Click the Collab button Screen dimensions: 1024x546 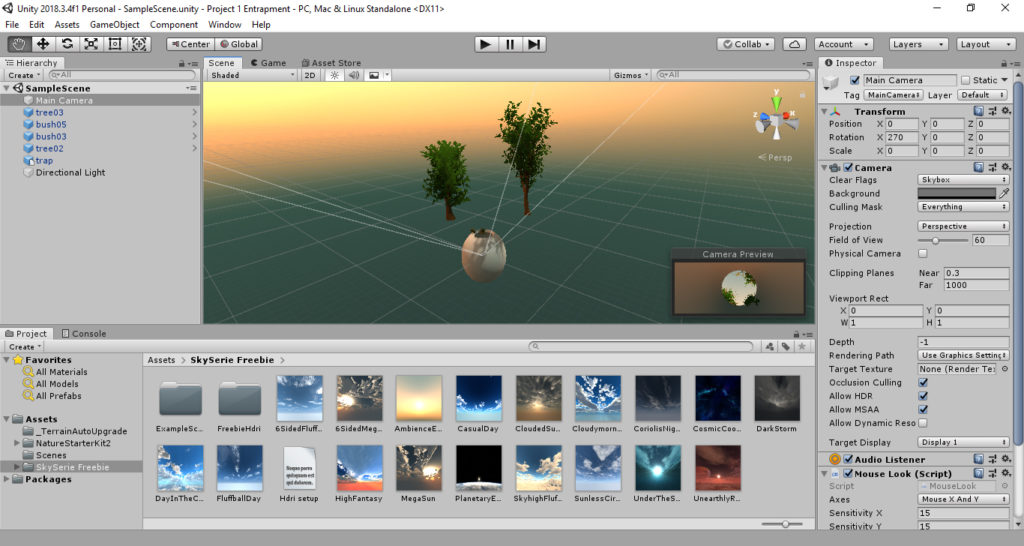(746, 44)
